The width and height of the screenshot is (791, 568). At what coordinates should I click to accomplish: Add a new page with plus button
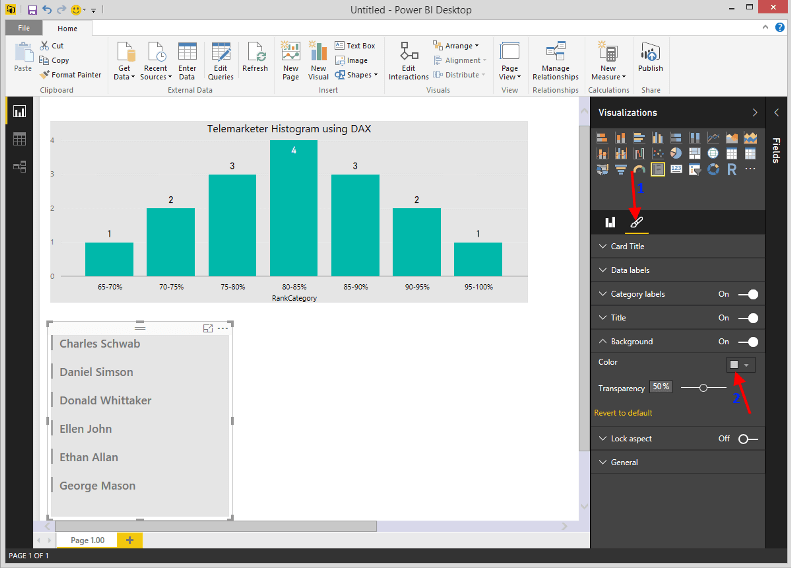[129, 540]
